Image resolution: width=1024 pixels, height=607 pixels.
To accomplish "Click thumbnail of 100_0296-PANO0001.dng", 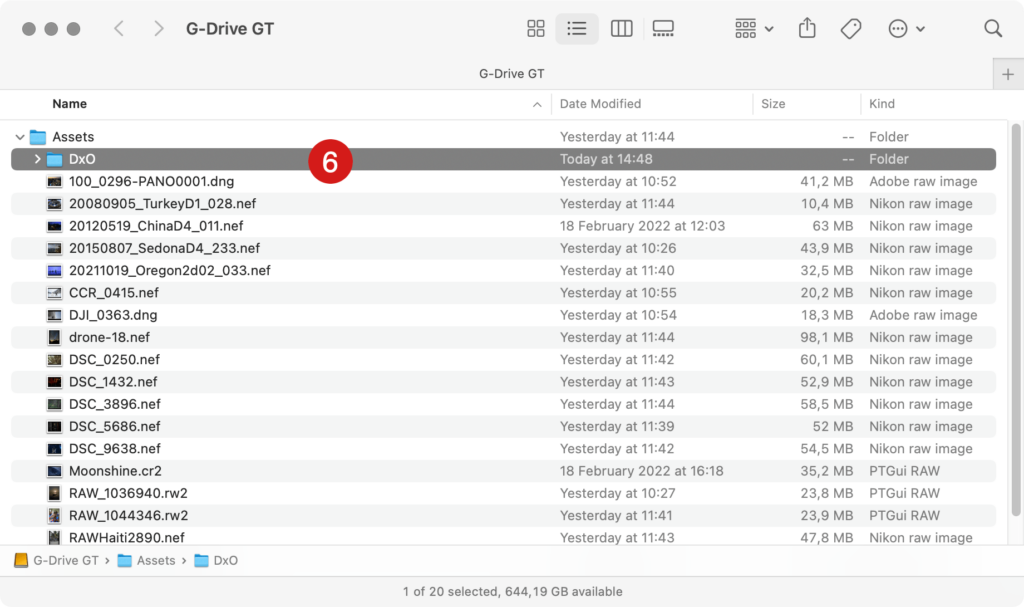I will [54, 182].
